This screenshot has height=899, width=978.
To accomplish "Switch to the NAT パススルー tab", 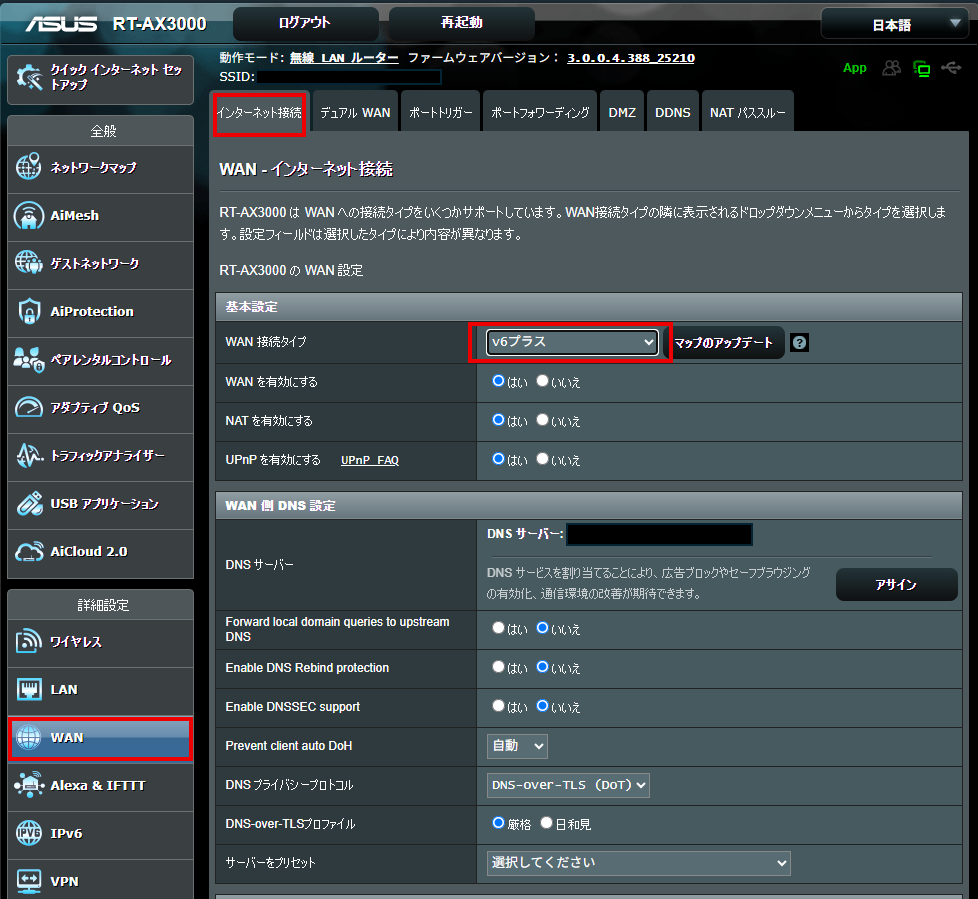I will [747, 112].
